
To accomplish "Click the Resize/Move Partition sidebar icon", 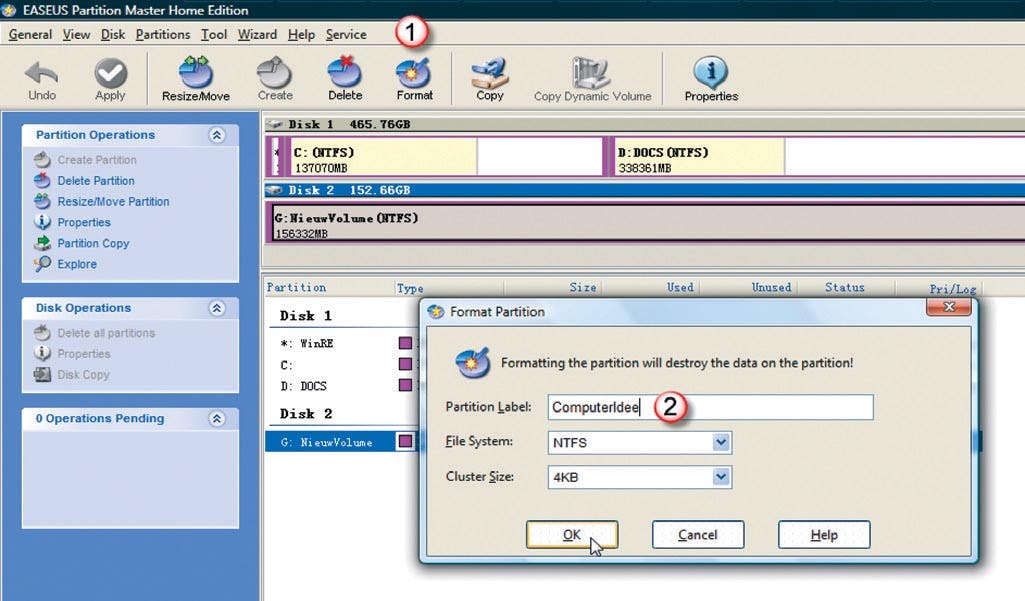I will tap(42, 201).
